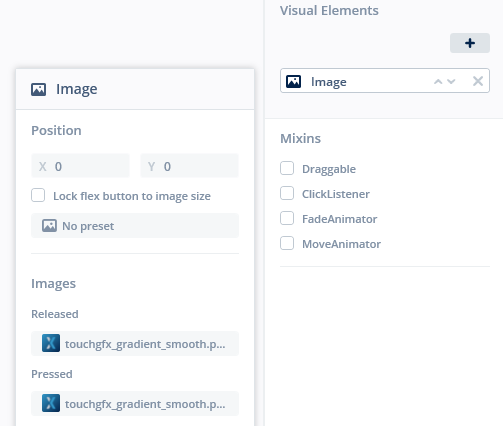Click the Y position input field
Screen dimensions: 503x426
click(x=189, y=166)
